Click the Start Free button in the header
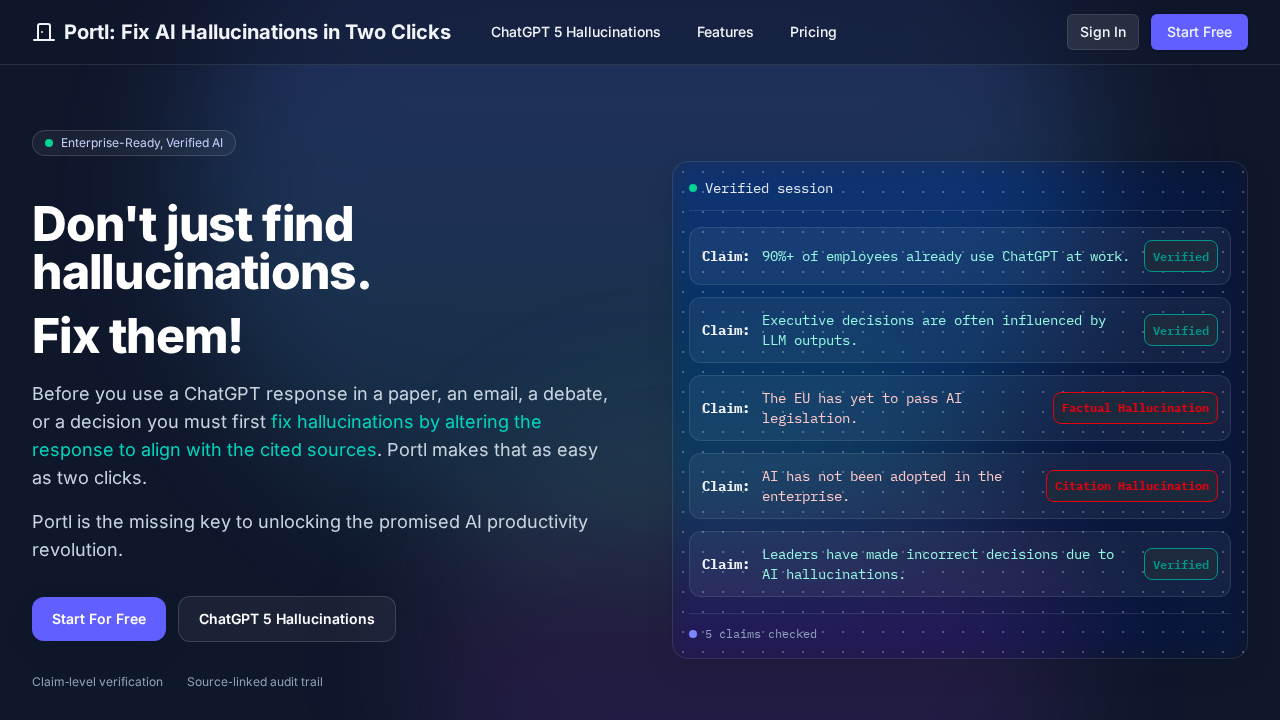This screenshot has height=720, width=1280. pyautogui.click(x=1199, y=32)
